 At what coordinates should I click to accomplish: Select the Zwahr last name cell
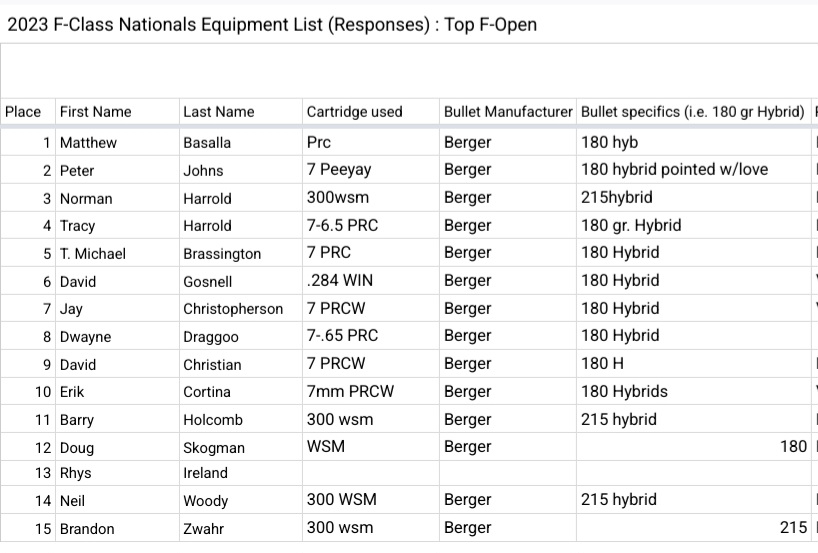[x=205, y=529]
